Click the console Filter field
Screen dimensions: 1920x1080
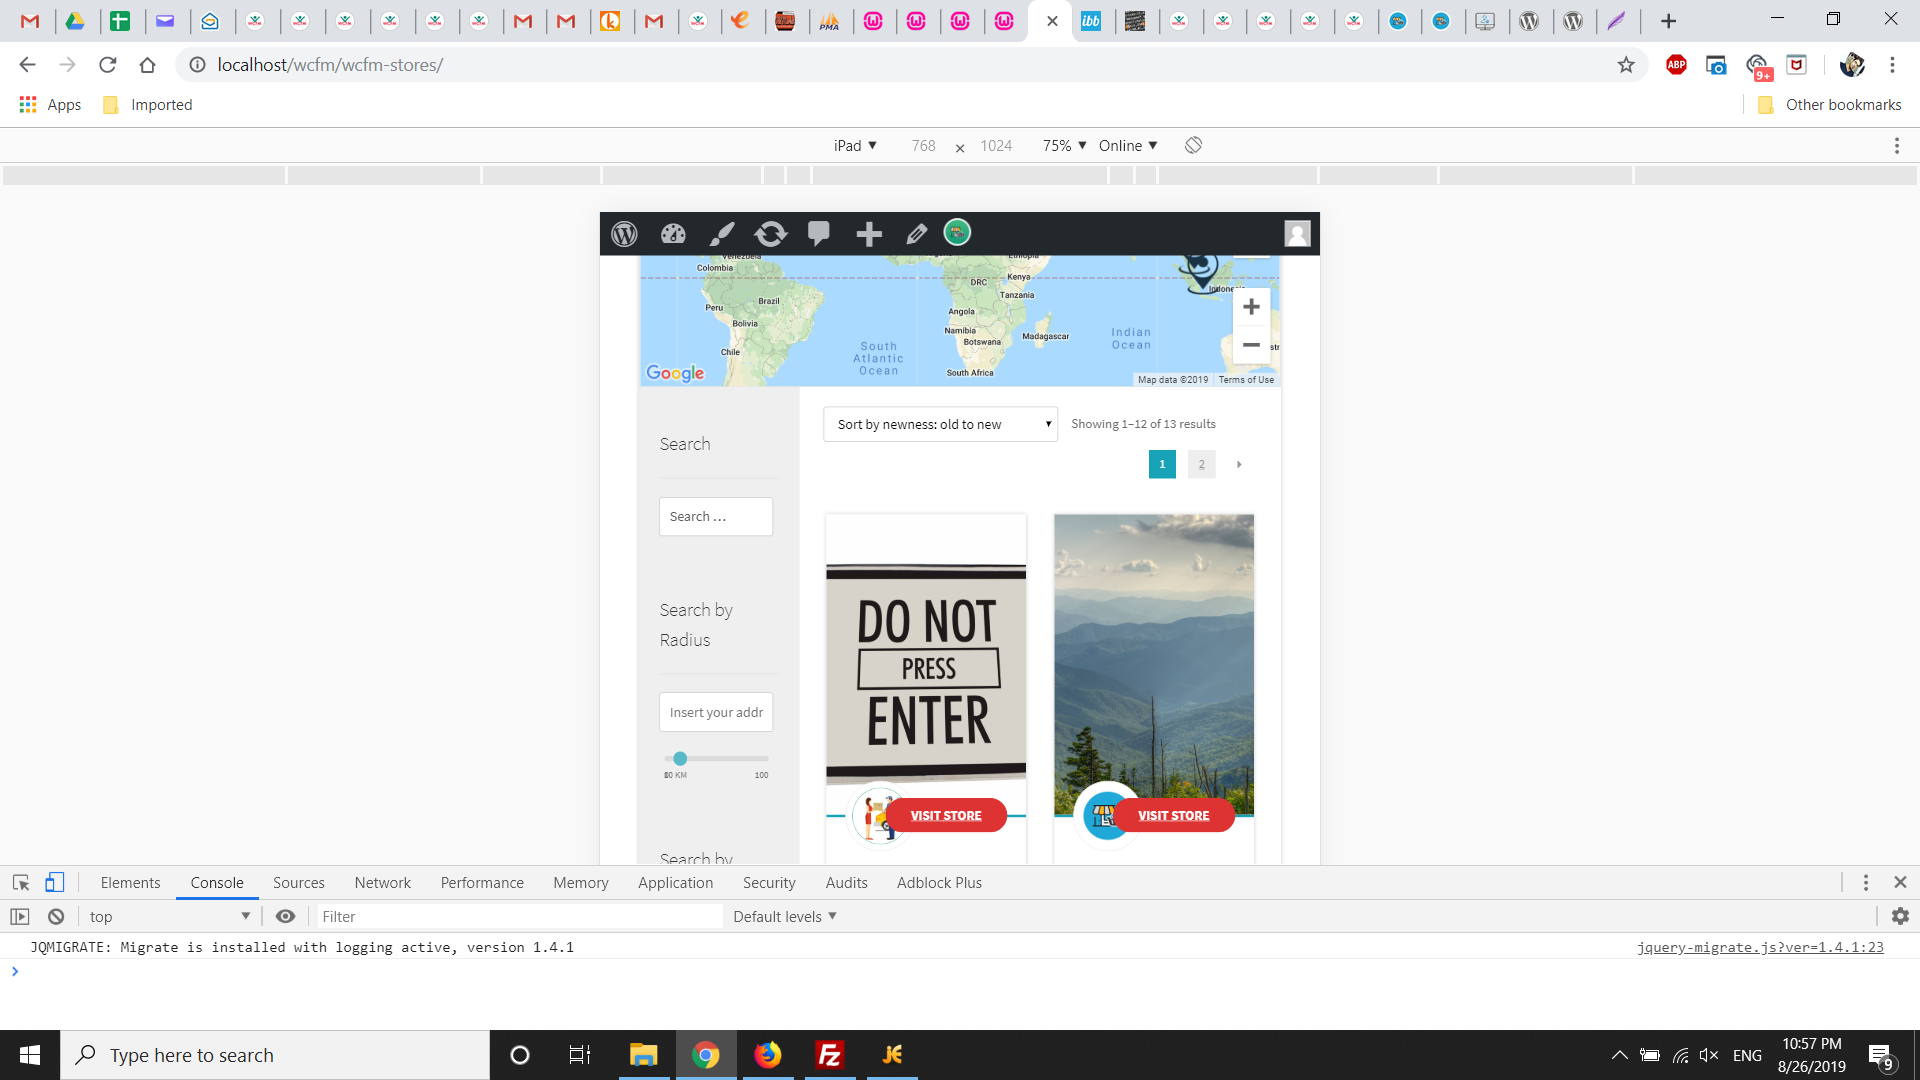[x=520, y=917]
